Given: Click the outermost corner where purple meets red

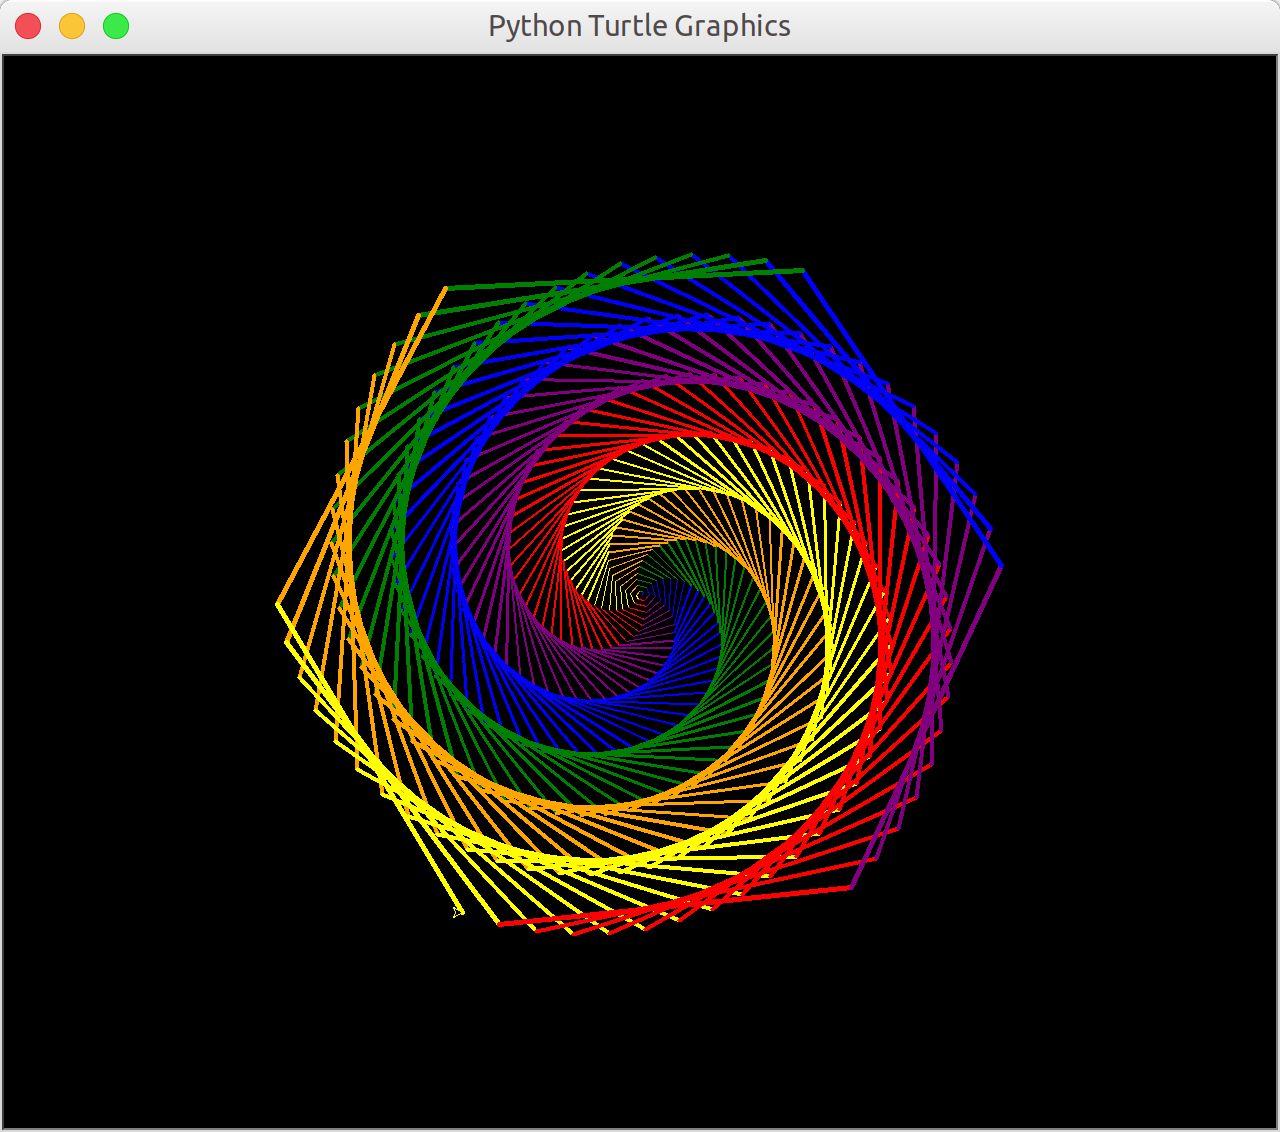Looking at the screenshot, I should pos(850,888).
